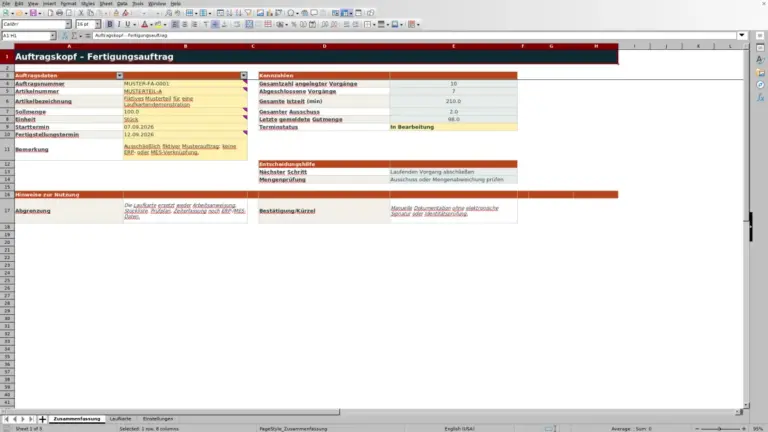Open the Auftragsdaten filter dropdown in column A
Viewport: 768px width, 432px height.
click(x=120, y=75)
